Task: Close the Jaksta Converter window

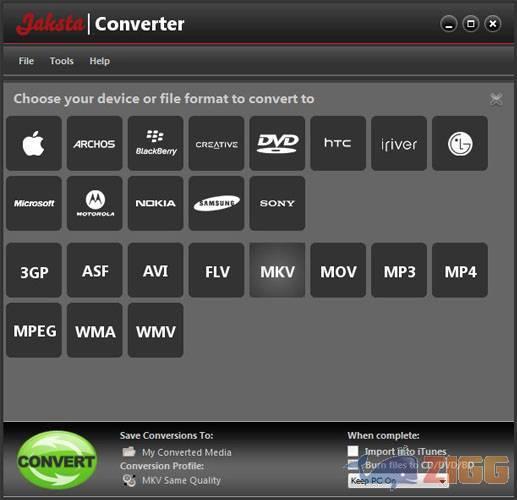Action: click(x=493, y=24)
